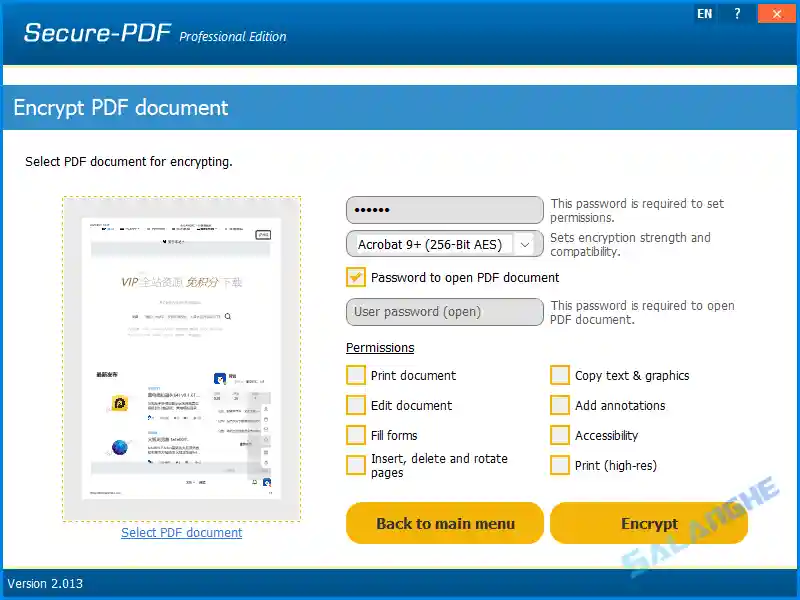Enable the Accessibility permission
Image resolution: width=800 pixels, height=600 pixels.
560,435
